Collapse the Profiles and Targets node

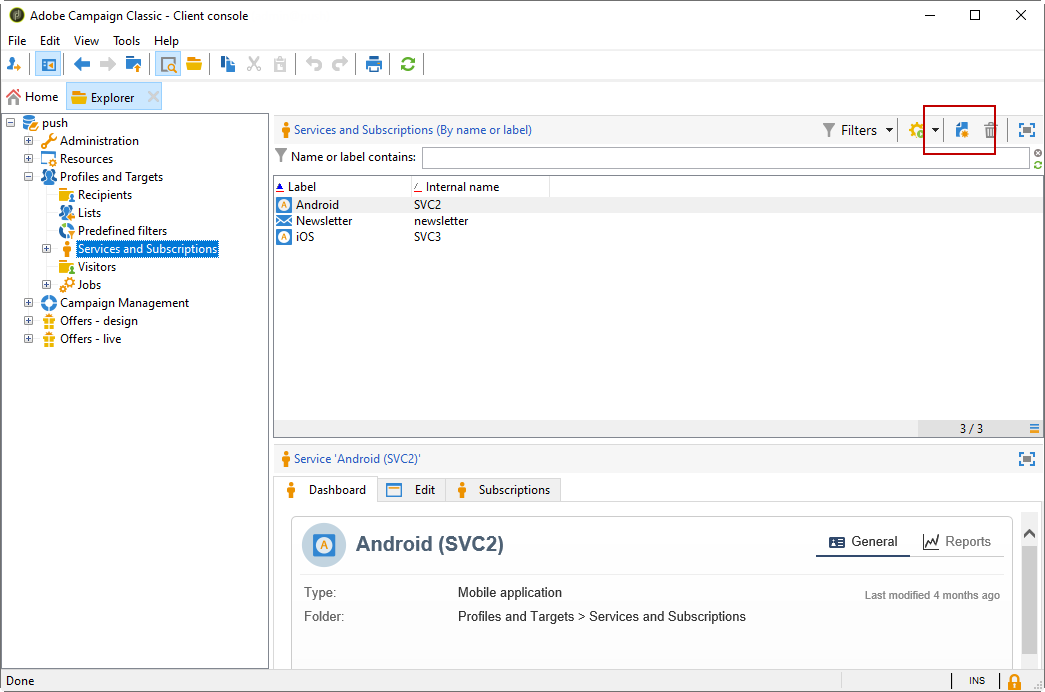click(29, 177)
